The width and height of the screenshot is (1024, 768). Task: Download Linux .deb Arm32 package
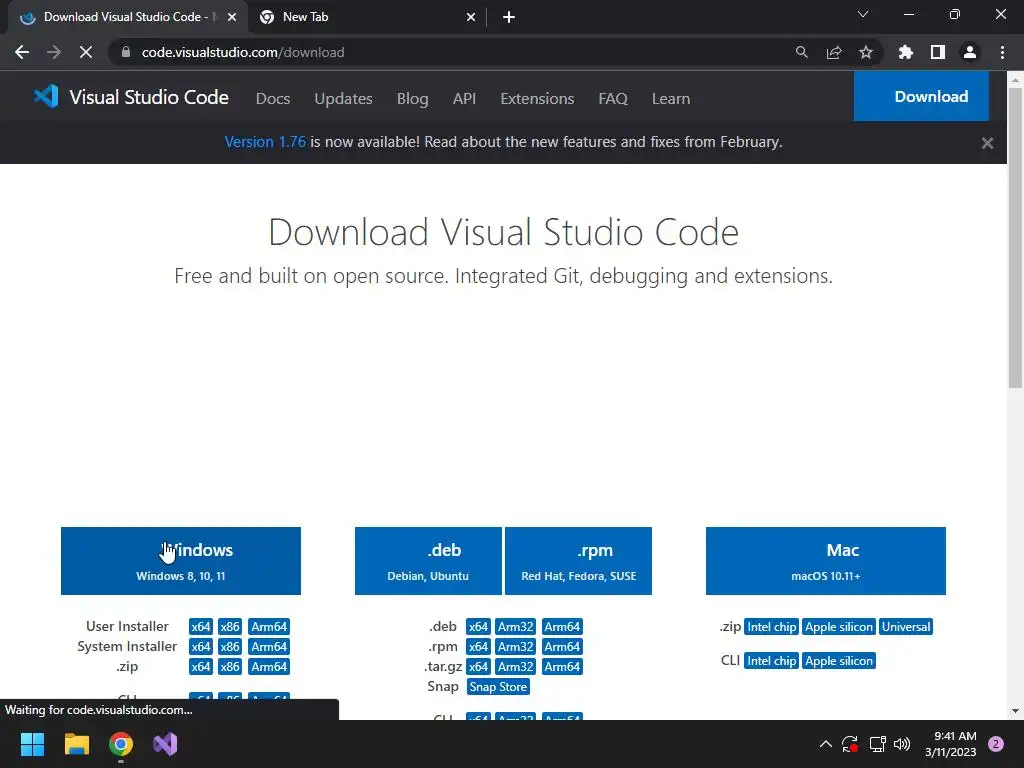(516, 627)
